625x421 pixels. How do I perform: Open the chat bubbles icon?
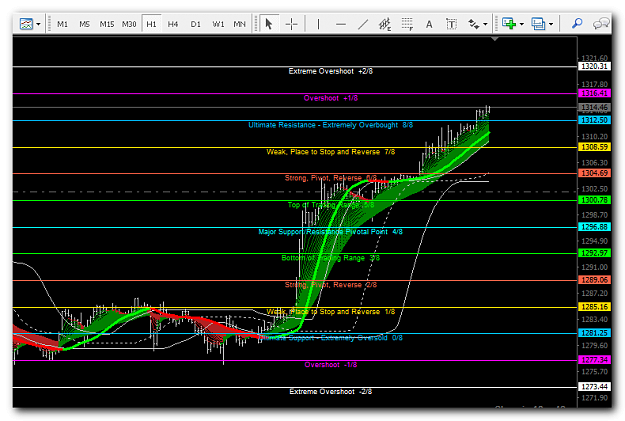[x=601, y=24]
